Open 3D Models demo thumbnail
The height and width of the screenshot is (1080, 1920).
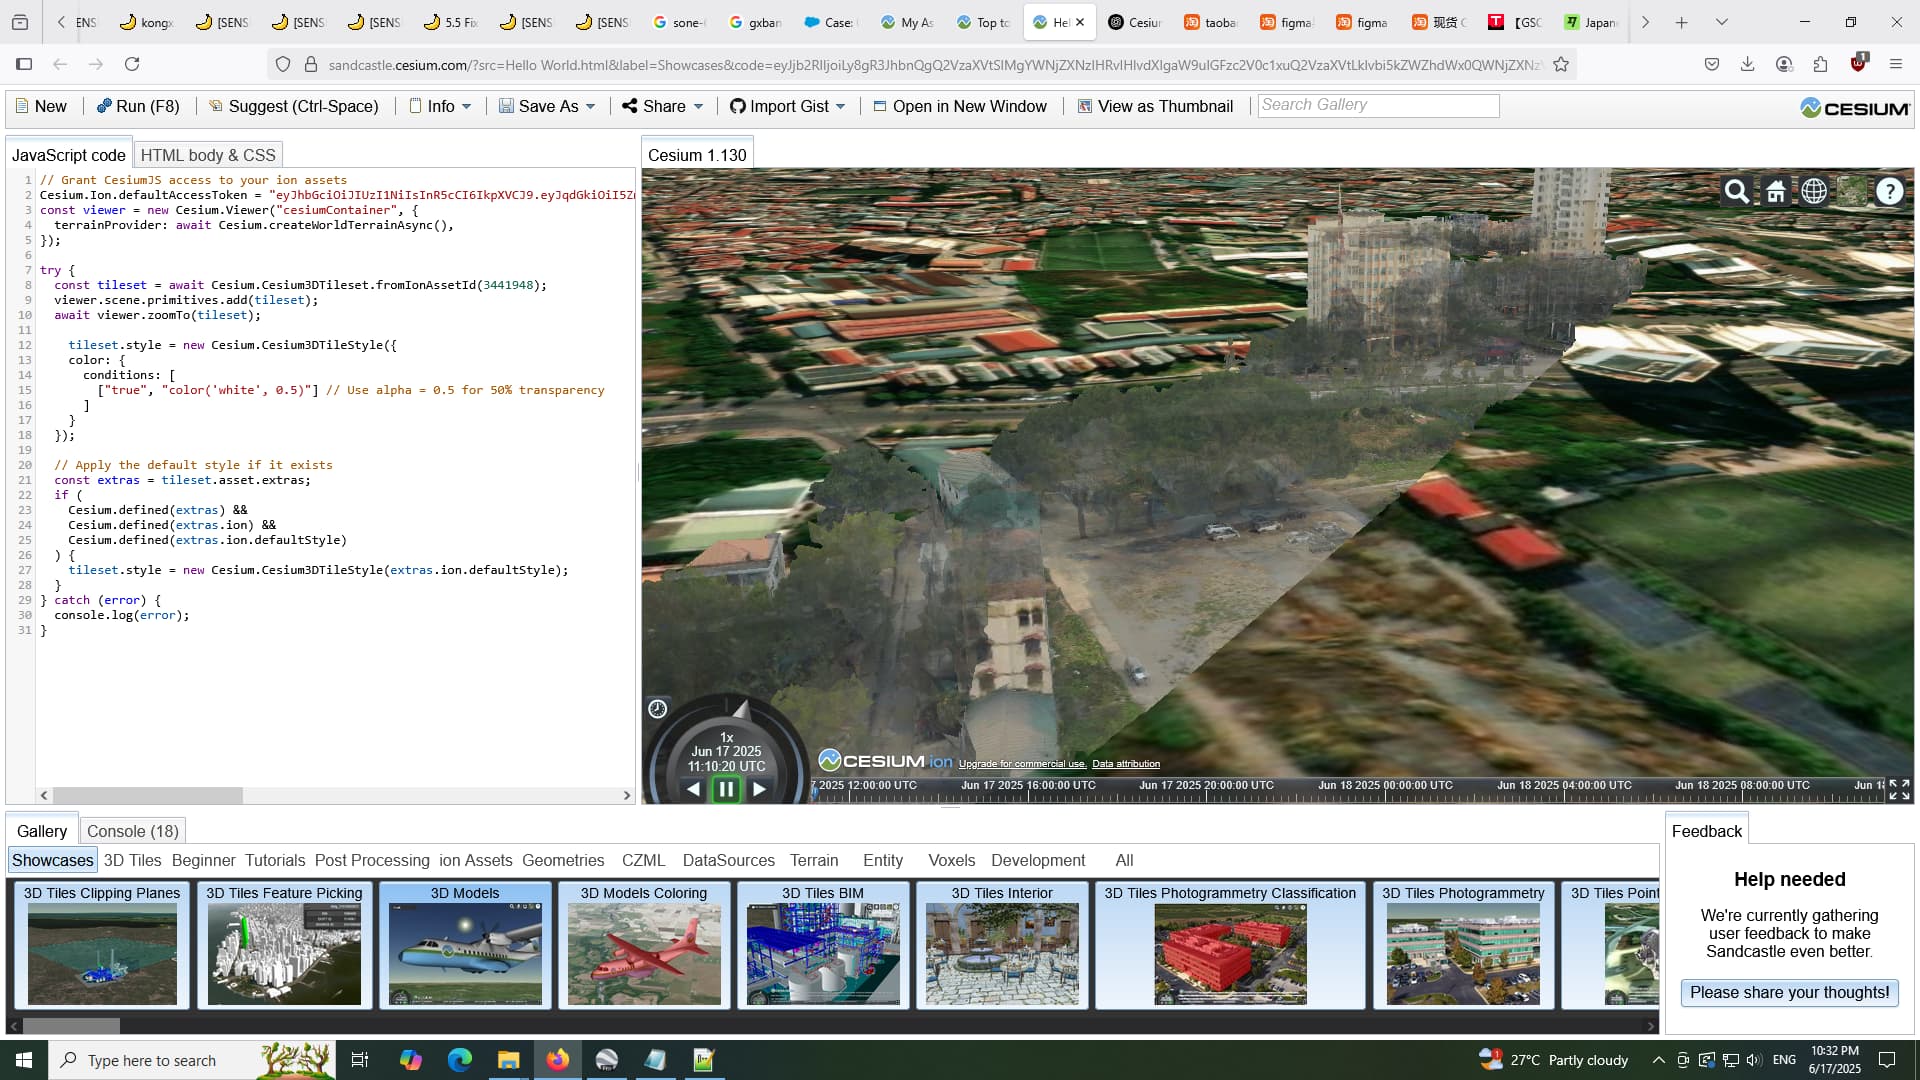pos(465,945)
